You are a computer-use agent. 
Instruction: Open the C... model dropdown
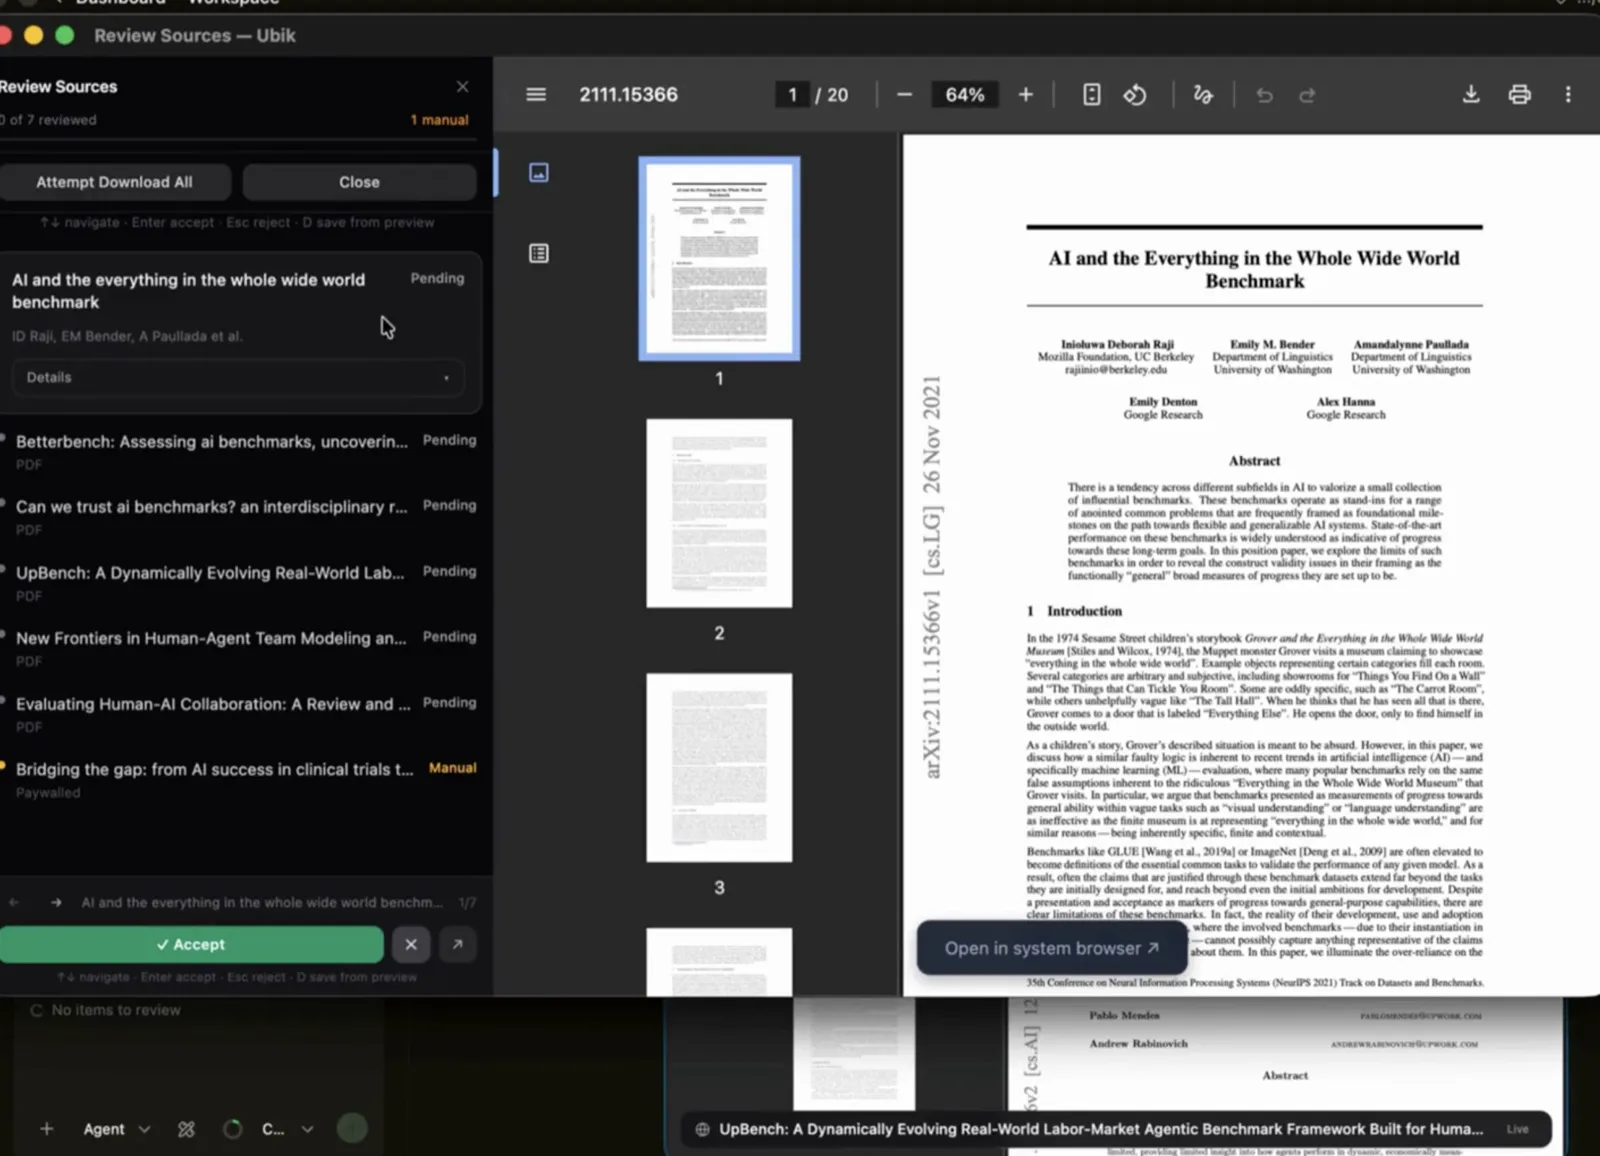287,1129
